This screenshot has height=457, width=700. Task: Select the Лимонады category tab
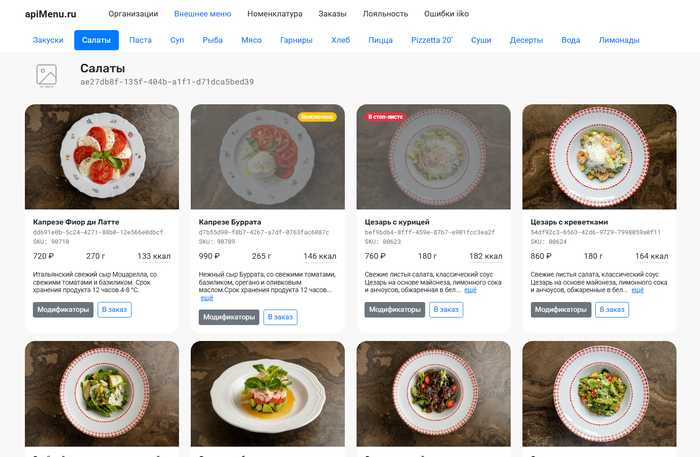[619, 40]
